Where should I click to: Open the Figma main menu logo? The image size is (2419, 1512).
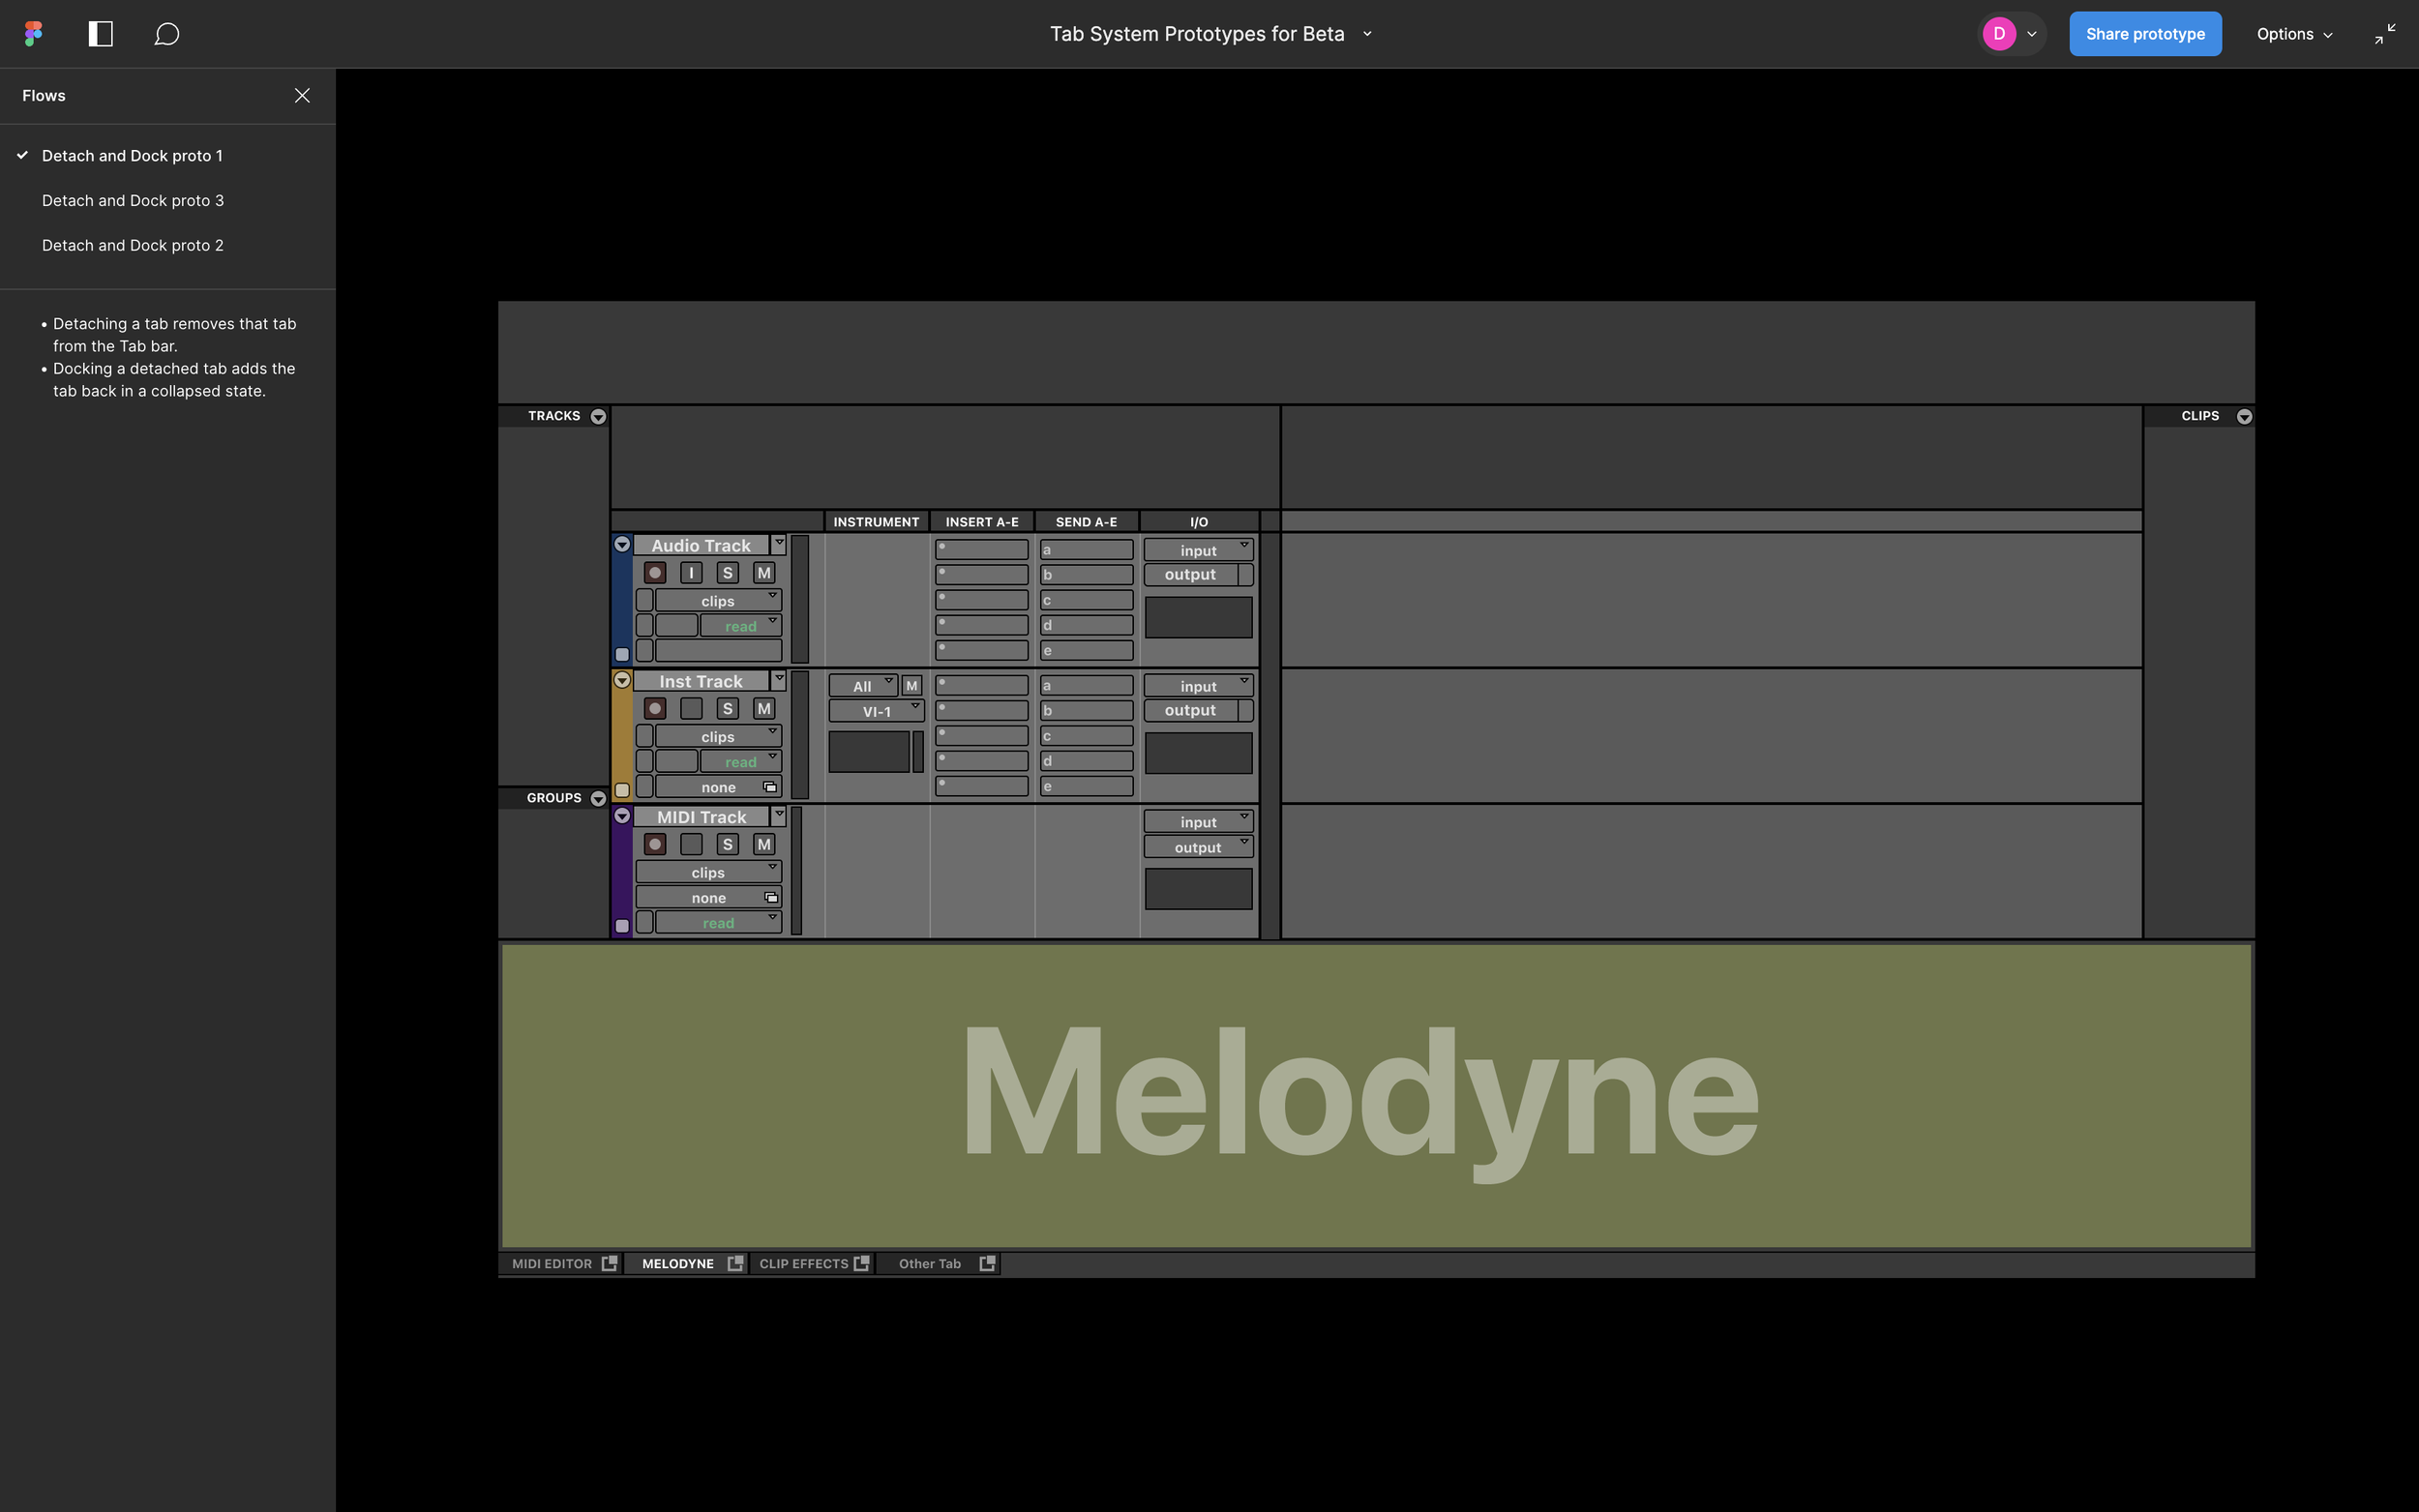(x=34, y=34)
